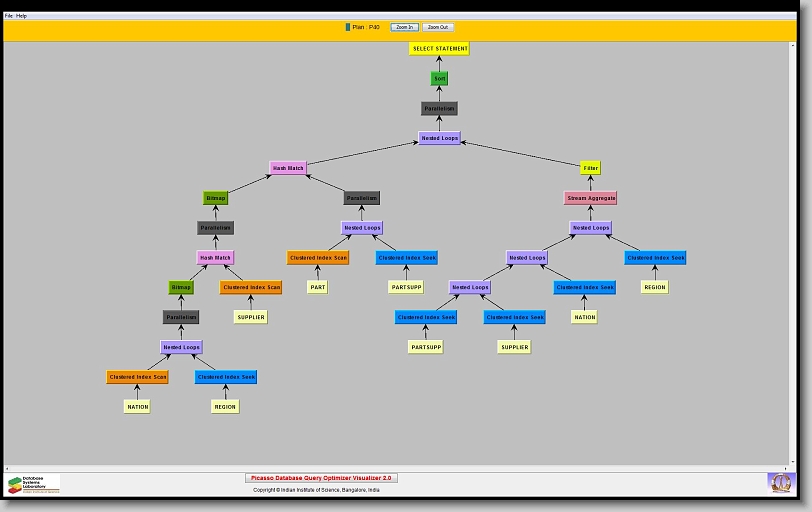
Task: Click the yellow Filter node
Action: click(591, 168)
